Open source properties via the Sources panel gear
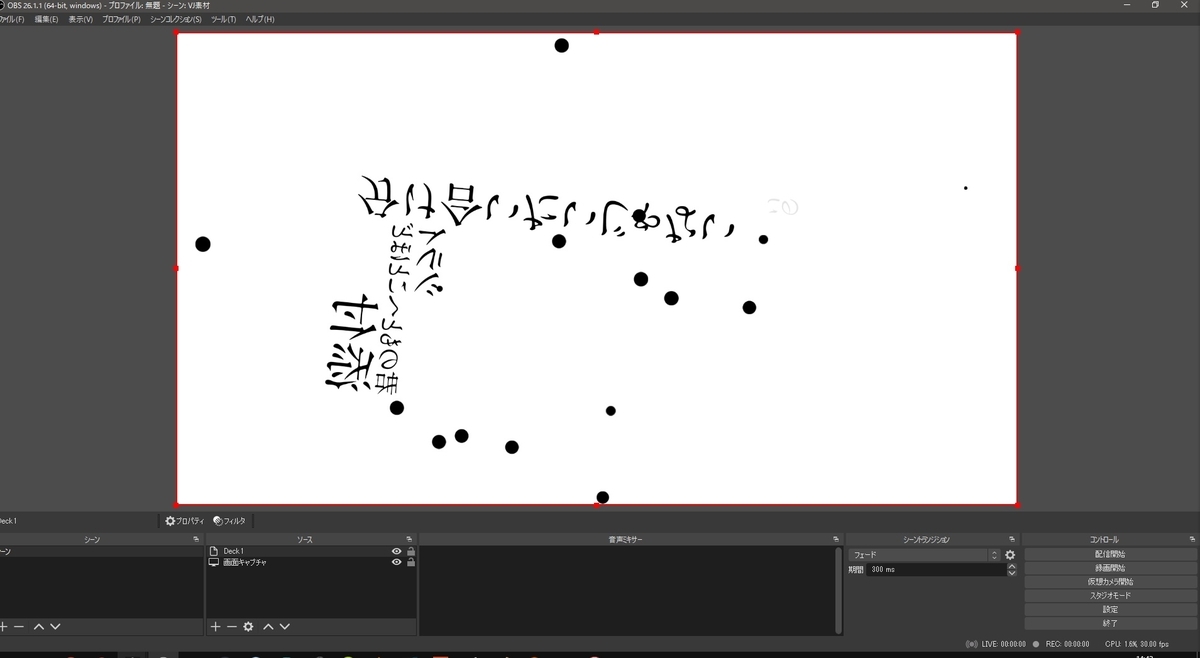Screen dimensions: 1200x658 pos(248,627)
